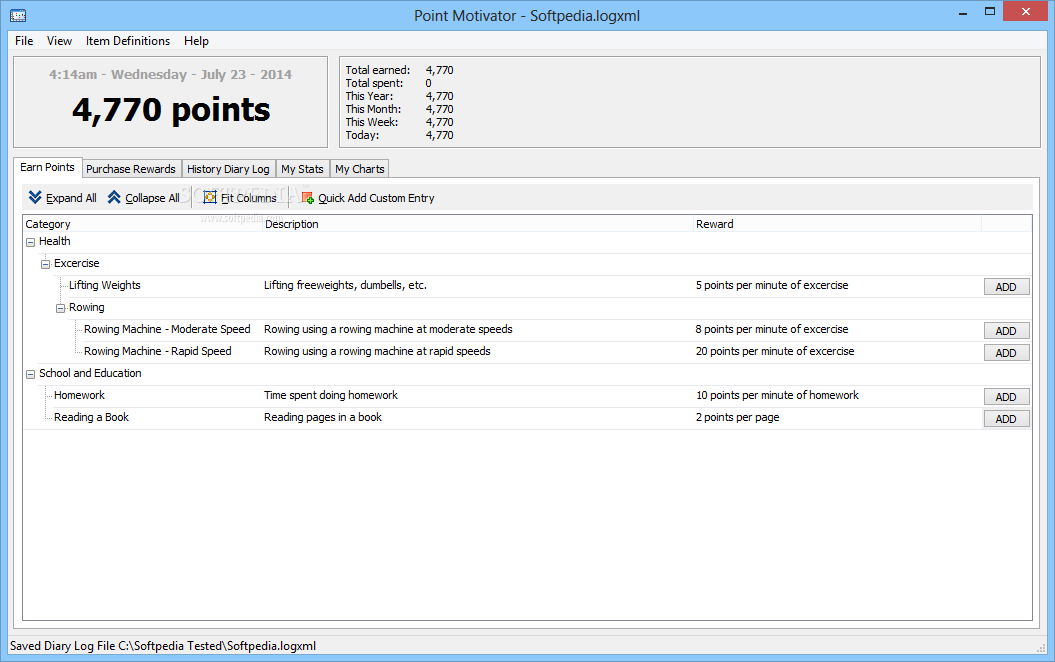
Task: Open the Help menu
Action: click(x=196, y=41)
